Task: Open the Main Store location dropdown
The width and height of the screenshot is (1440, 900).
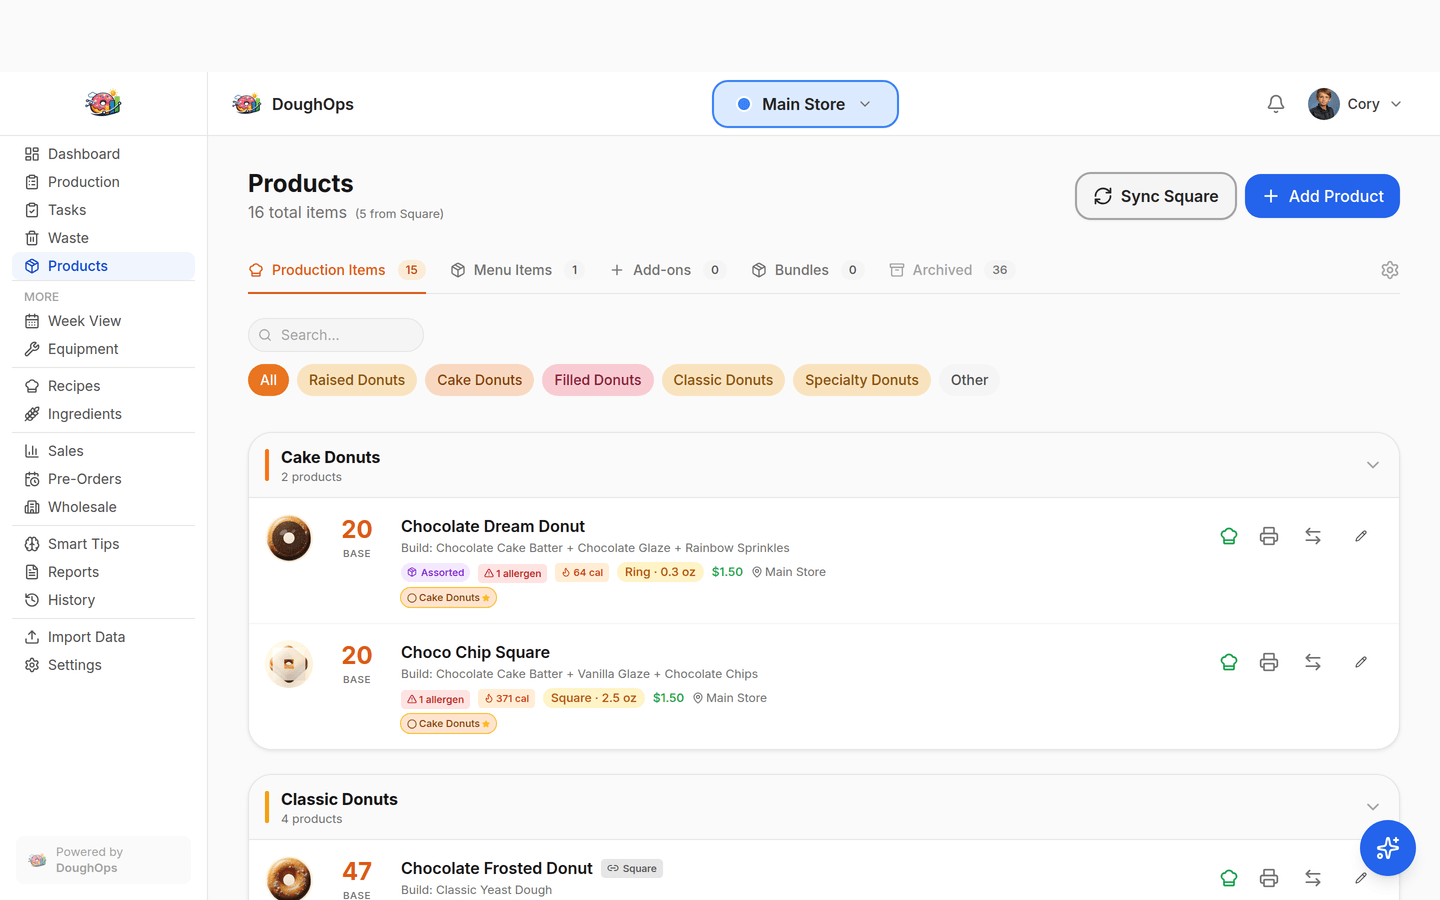Action: coord(804,104)
